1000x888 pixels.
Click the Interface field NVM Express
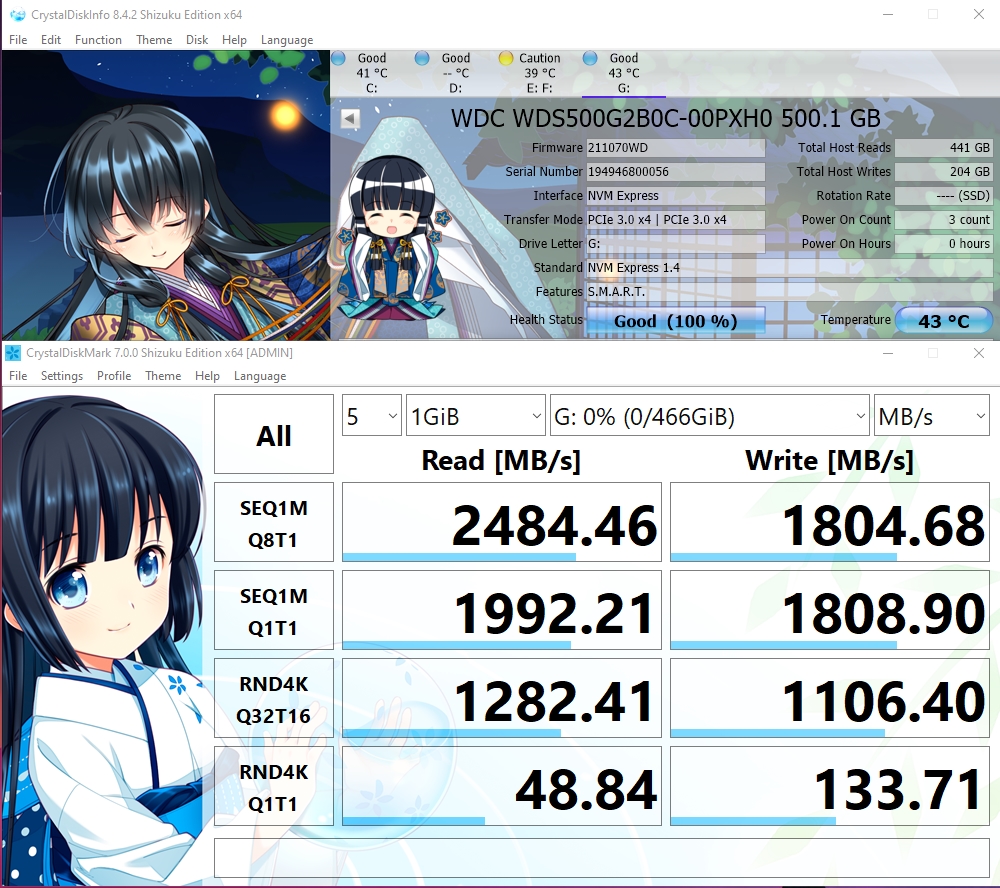[x=675, y=196]
